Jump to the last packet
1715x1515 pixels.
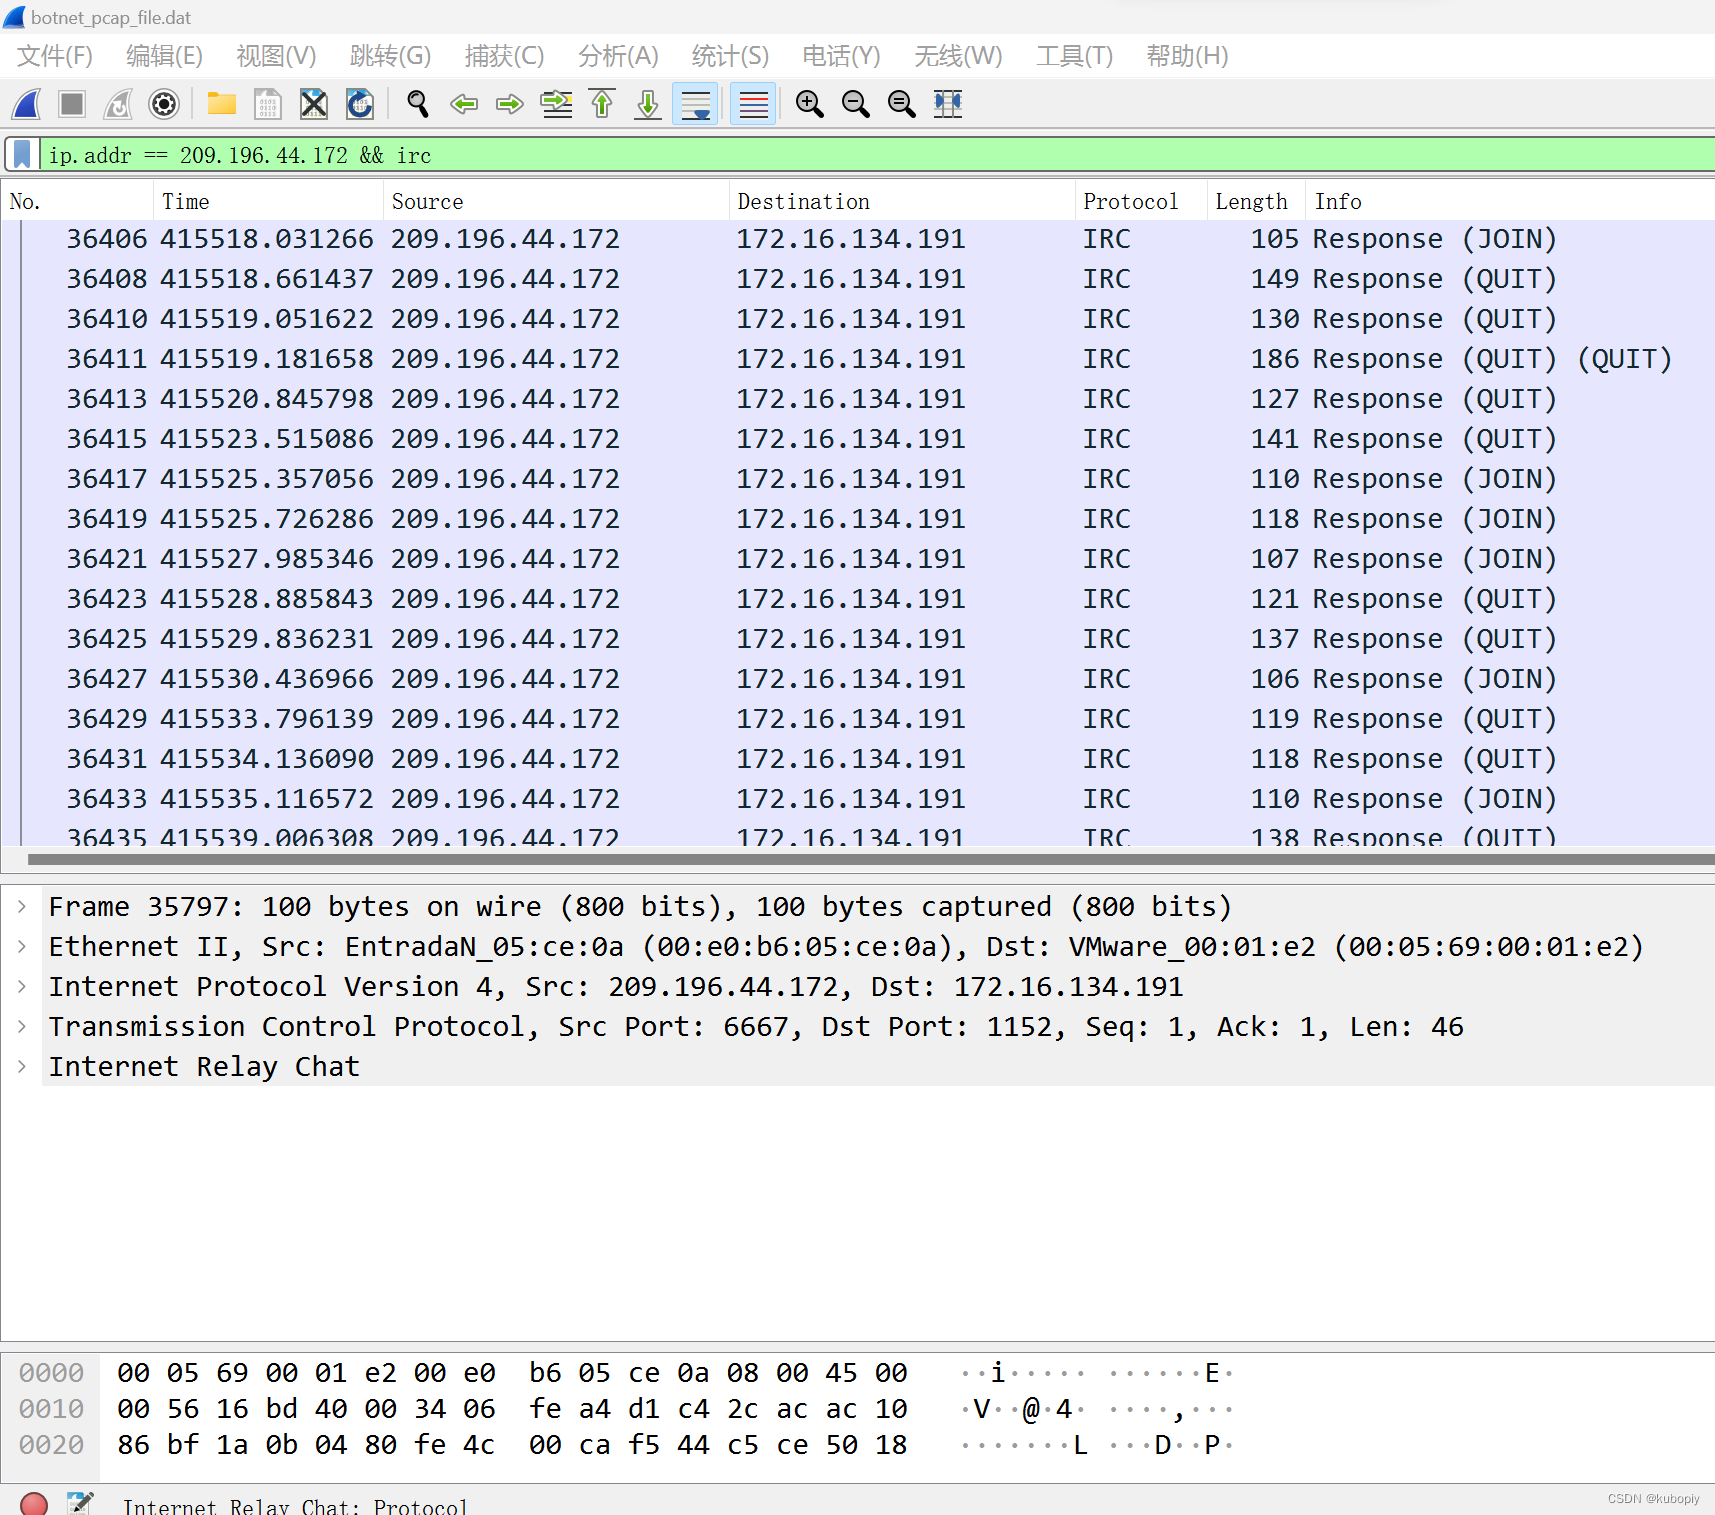coord(648,104)
